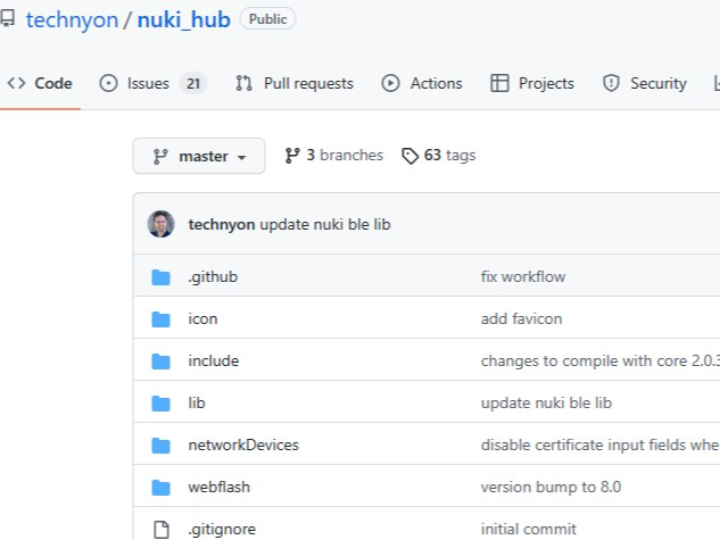Click the .gitignore file icon

161,529
